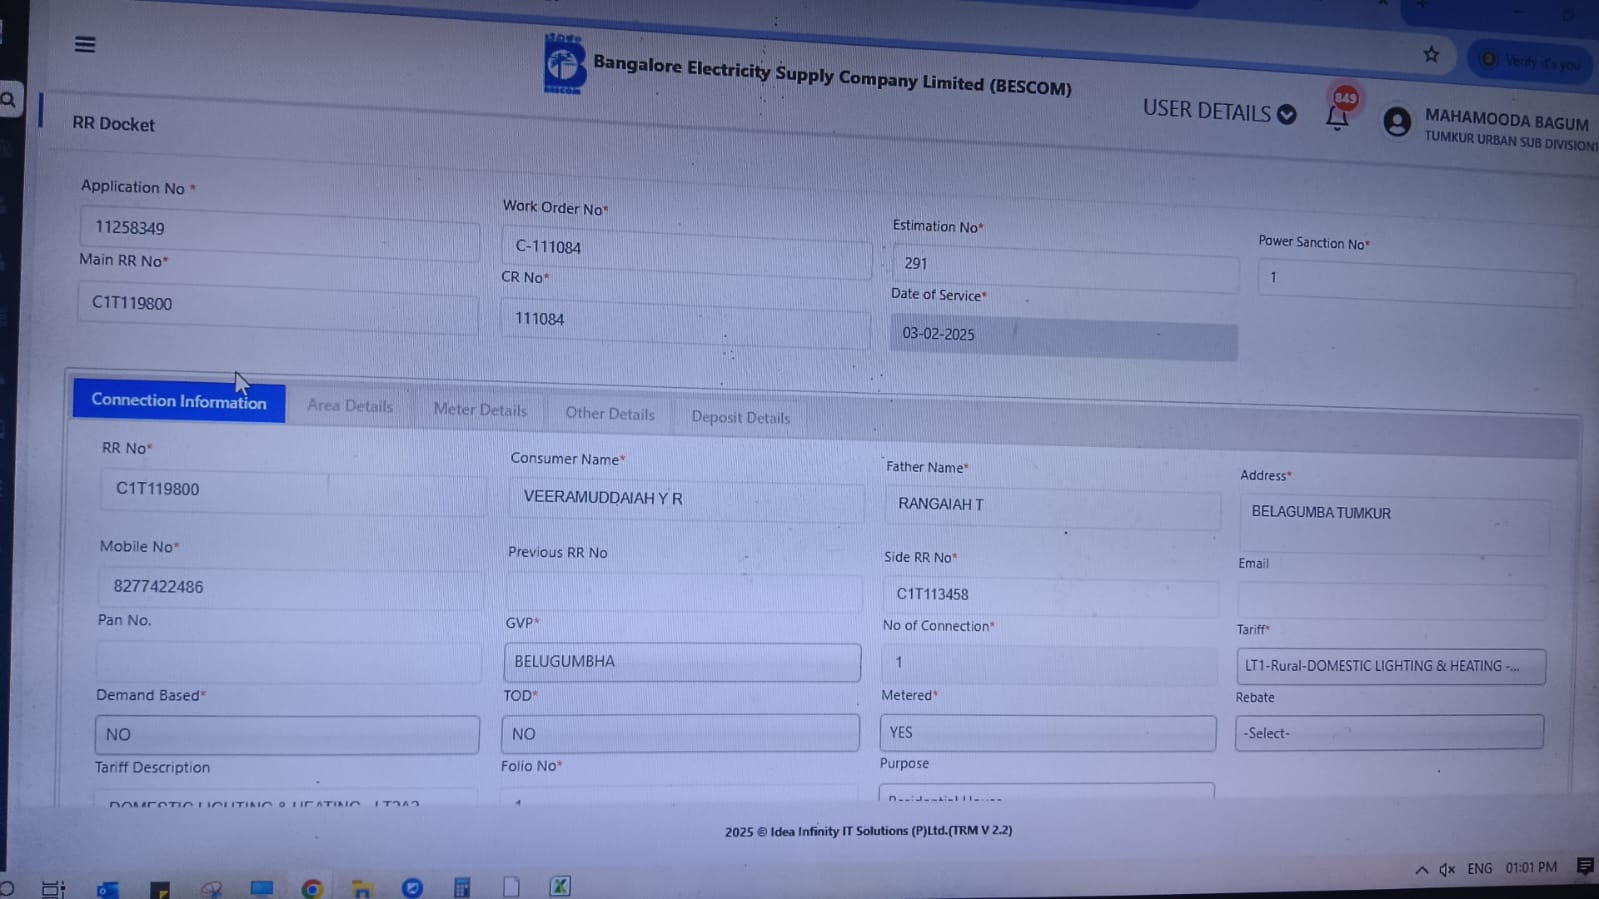Open Task View on the taskbar
This screenshot has height=899, width=1599.
click(x=53, y=888)
